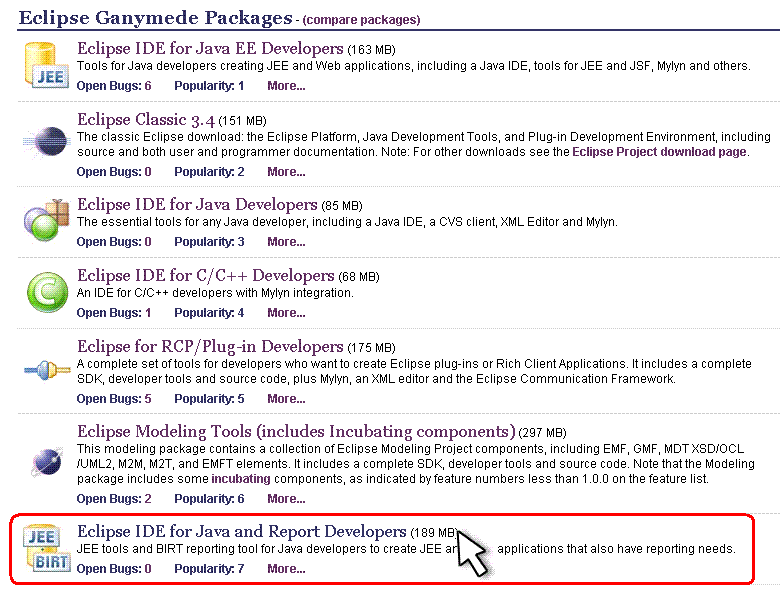Click the (151 MB) size text

(242, 121)
